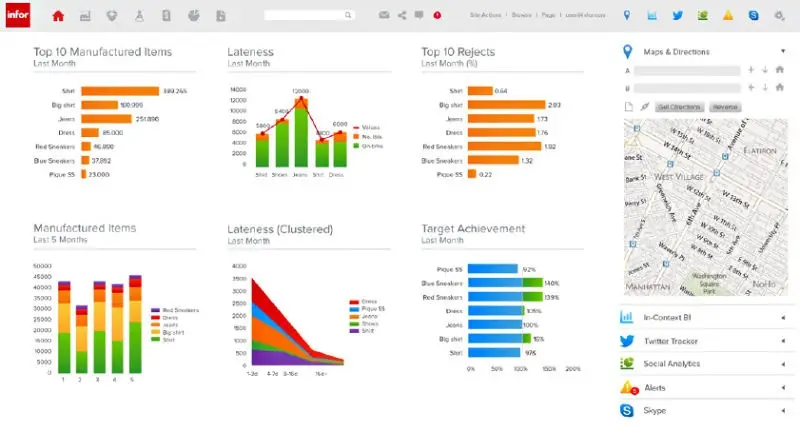Expand the Twitter Tracker panel
The height and width of the screenshot is (427, 800).
pyautogui.click(x=783, y=341)
